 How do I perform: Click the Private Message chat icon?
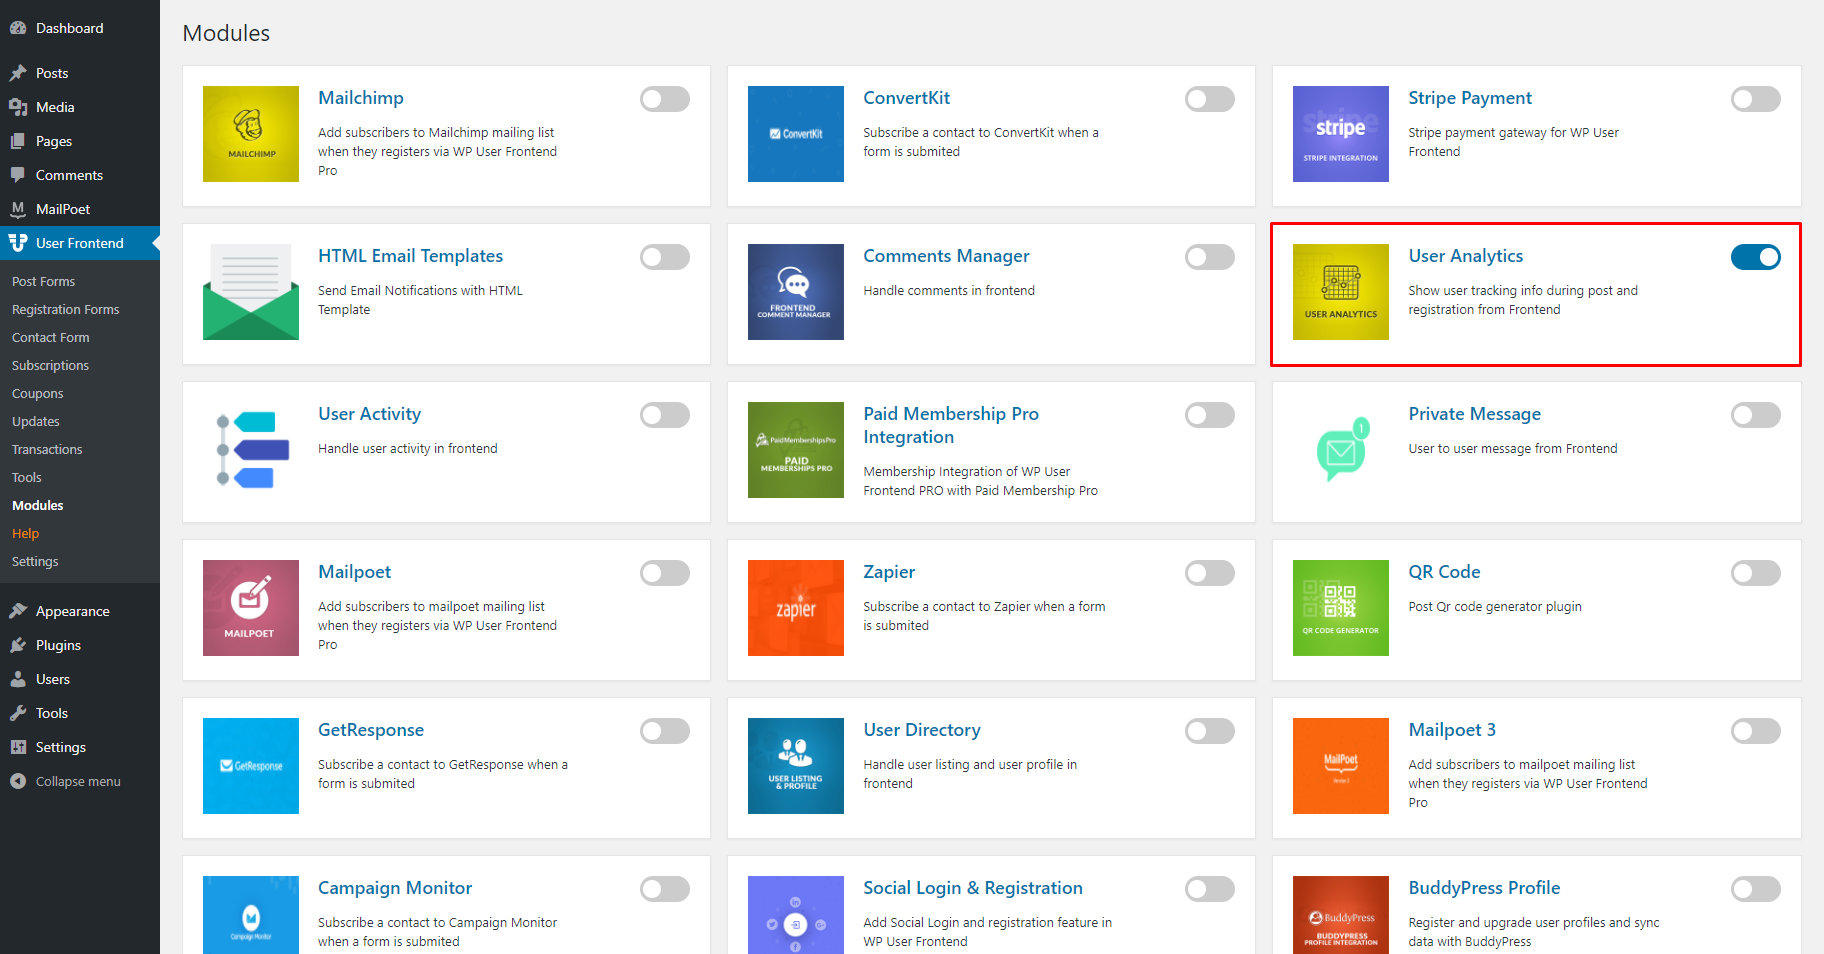(1341, 450)
